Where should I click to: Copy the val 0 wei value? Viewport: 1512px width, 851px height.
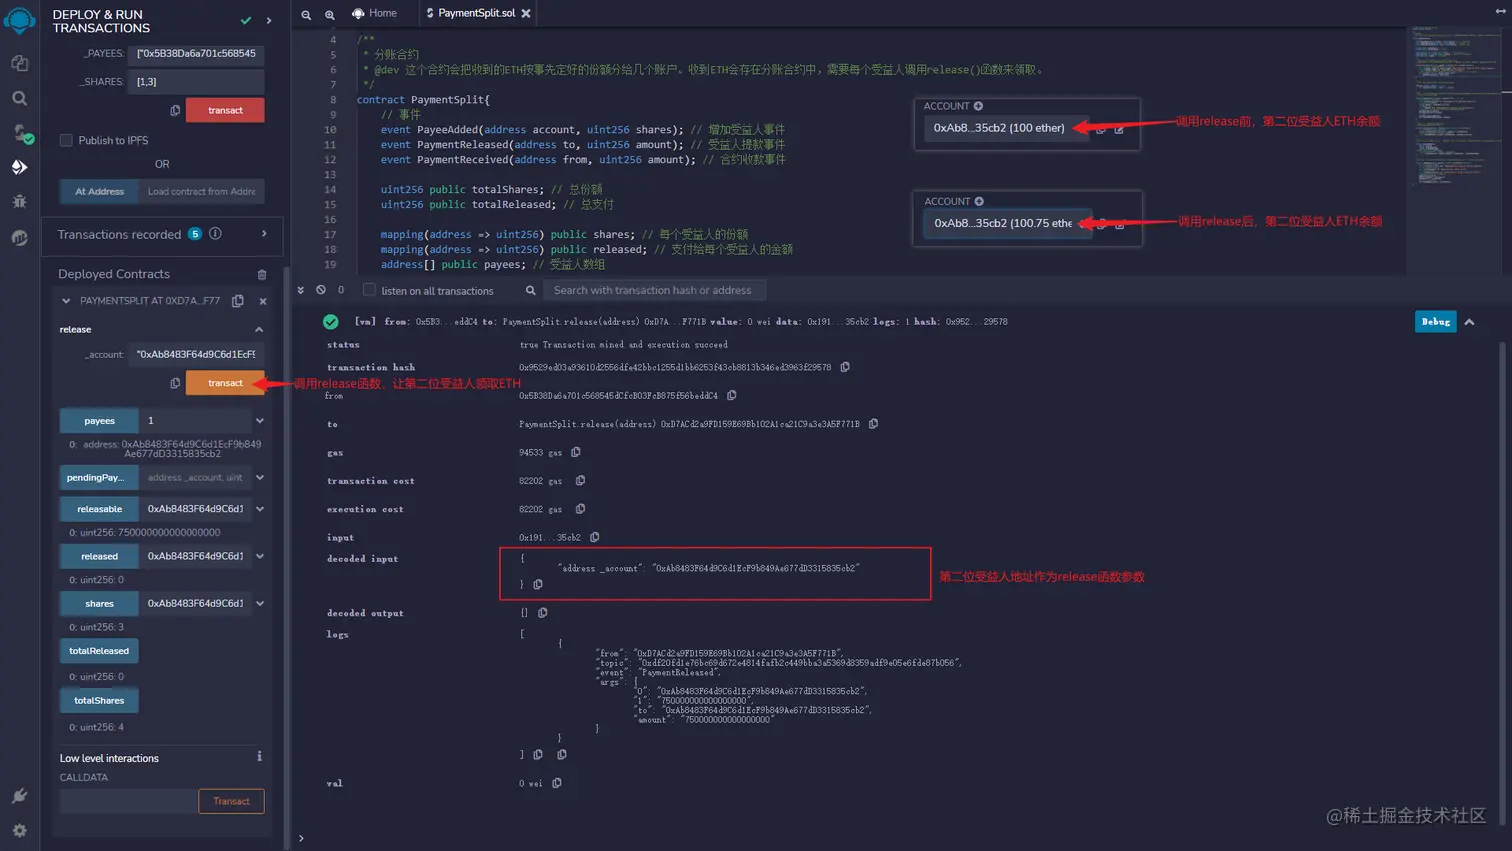click(x=557, y=783)
